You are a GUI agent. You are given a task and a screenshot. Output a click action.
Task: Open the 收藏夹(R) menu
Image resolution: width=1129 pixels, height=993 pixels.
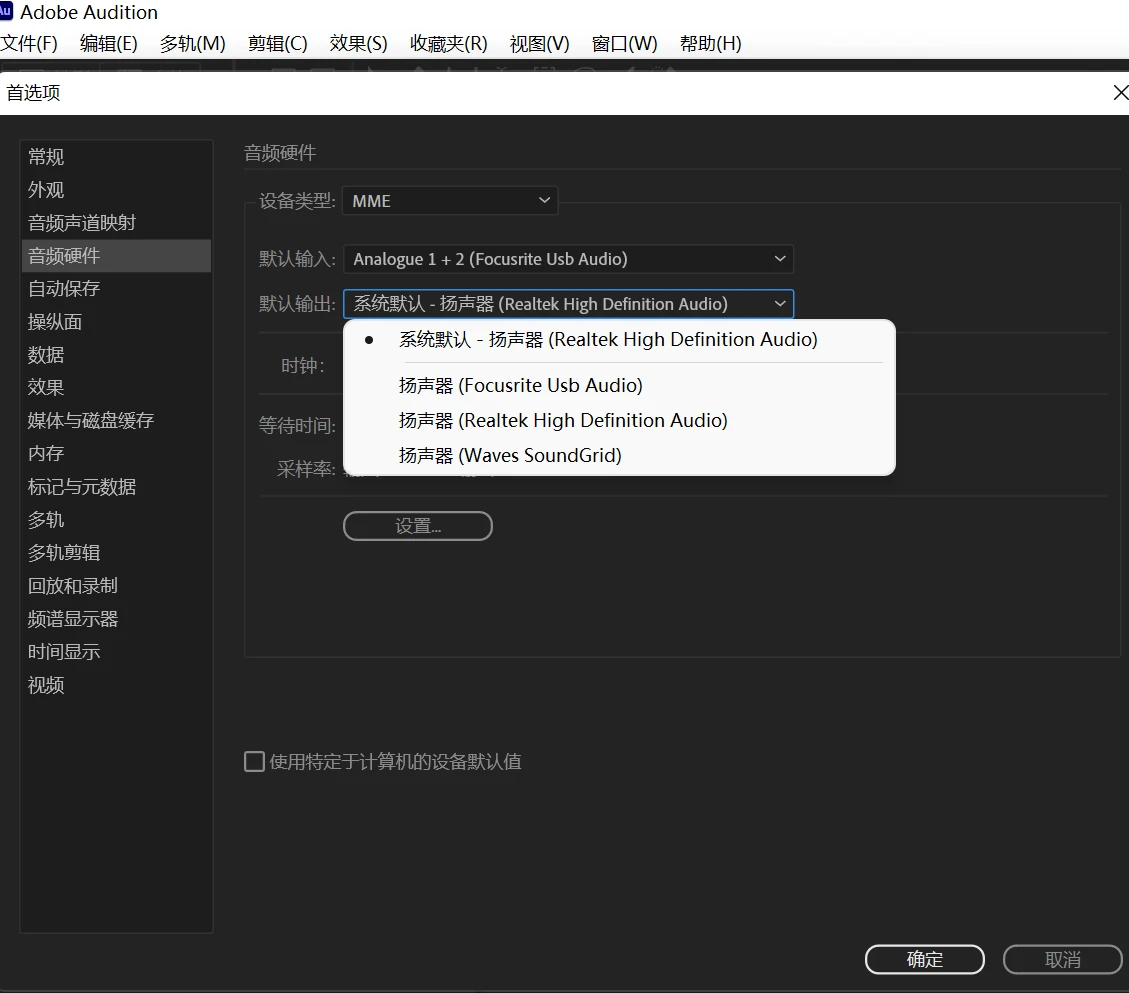[449, 44]
